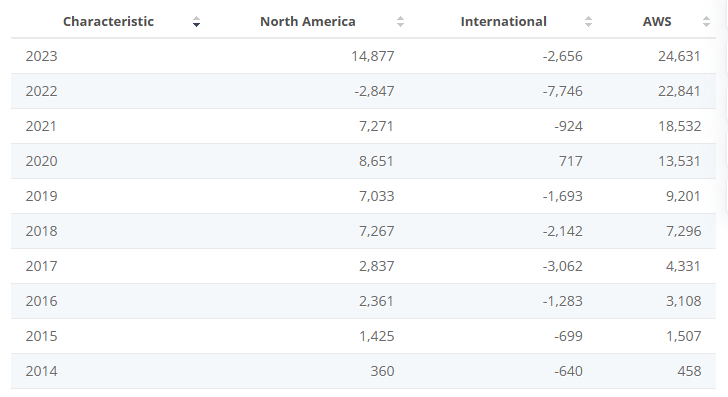Click North America value 2,837

pos(377,266)
